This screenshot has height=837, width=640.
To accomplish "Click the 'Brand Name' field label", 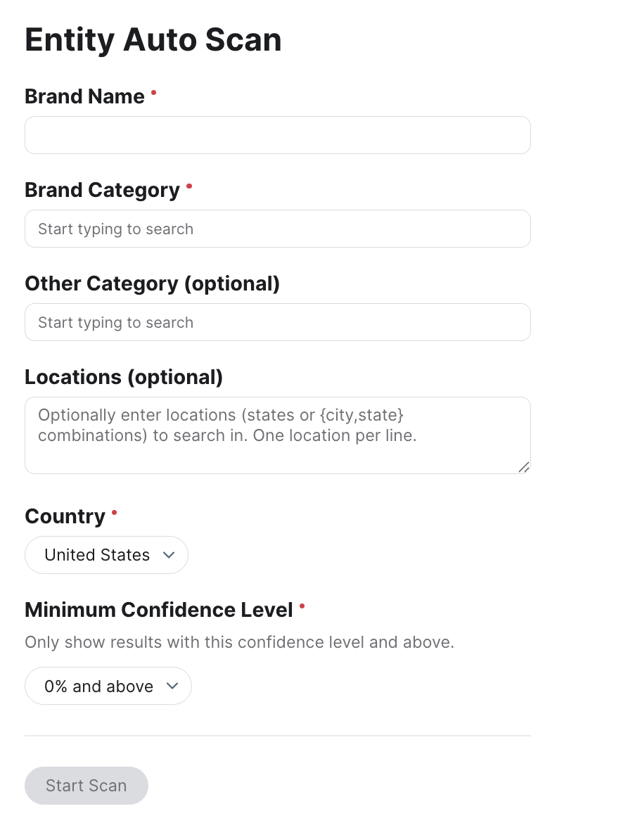I will (85, 96).
